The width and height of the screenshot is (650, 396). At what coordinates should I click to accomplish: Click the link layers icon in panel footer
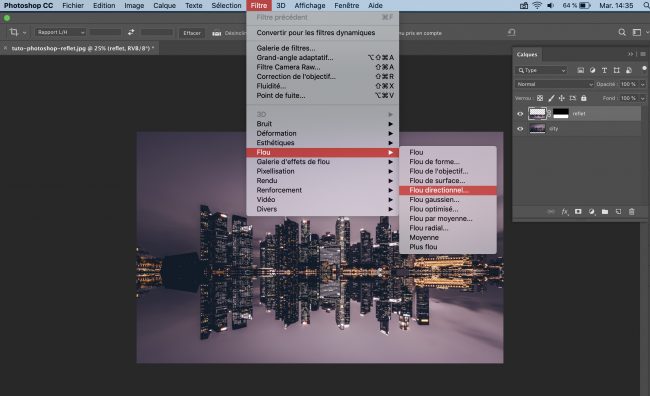(551, 212)
